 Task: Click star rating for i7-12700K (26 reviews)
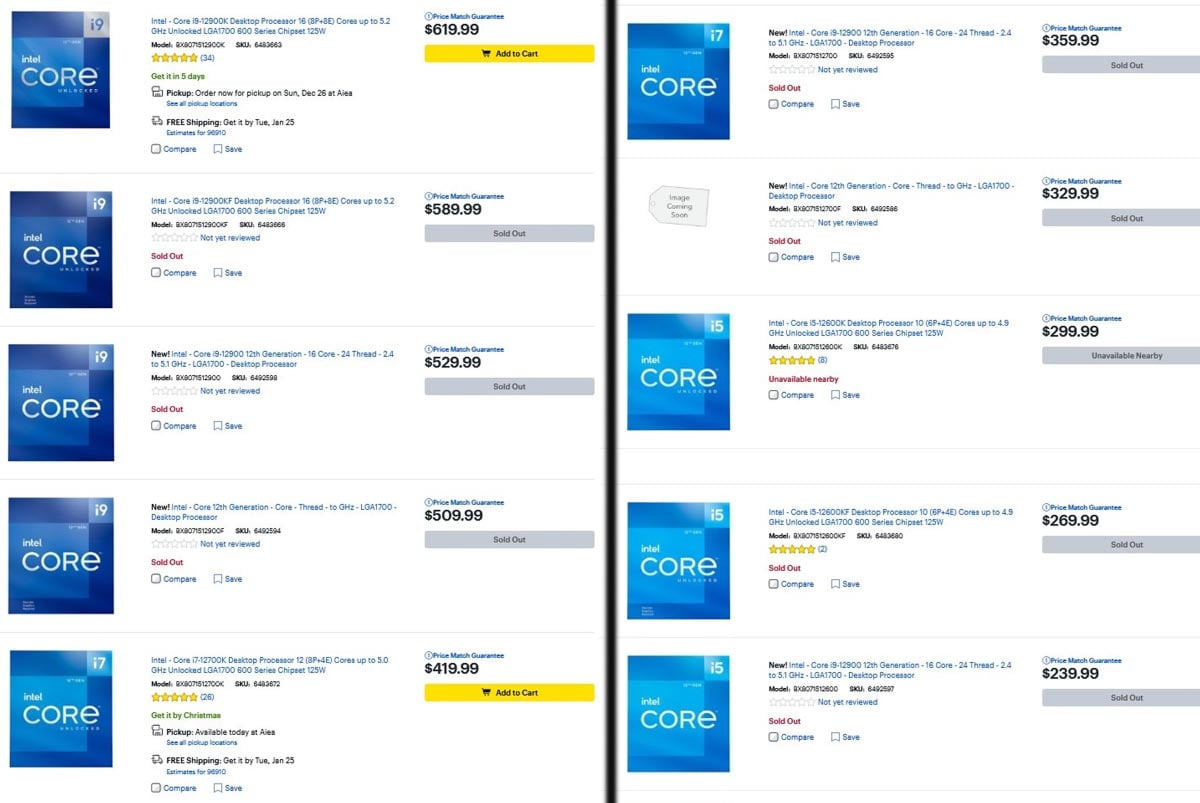click(174, 697)
